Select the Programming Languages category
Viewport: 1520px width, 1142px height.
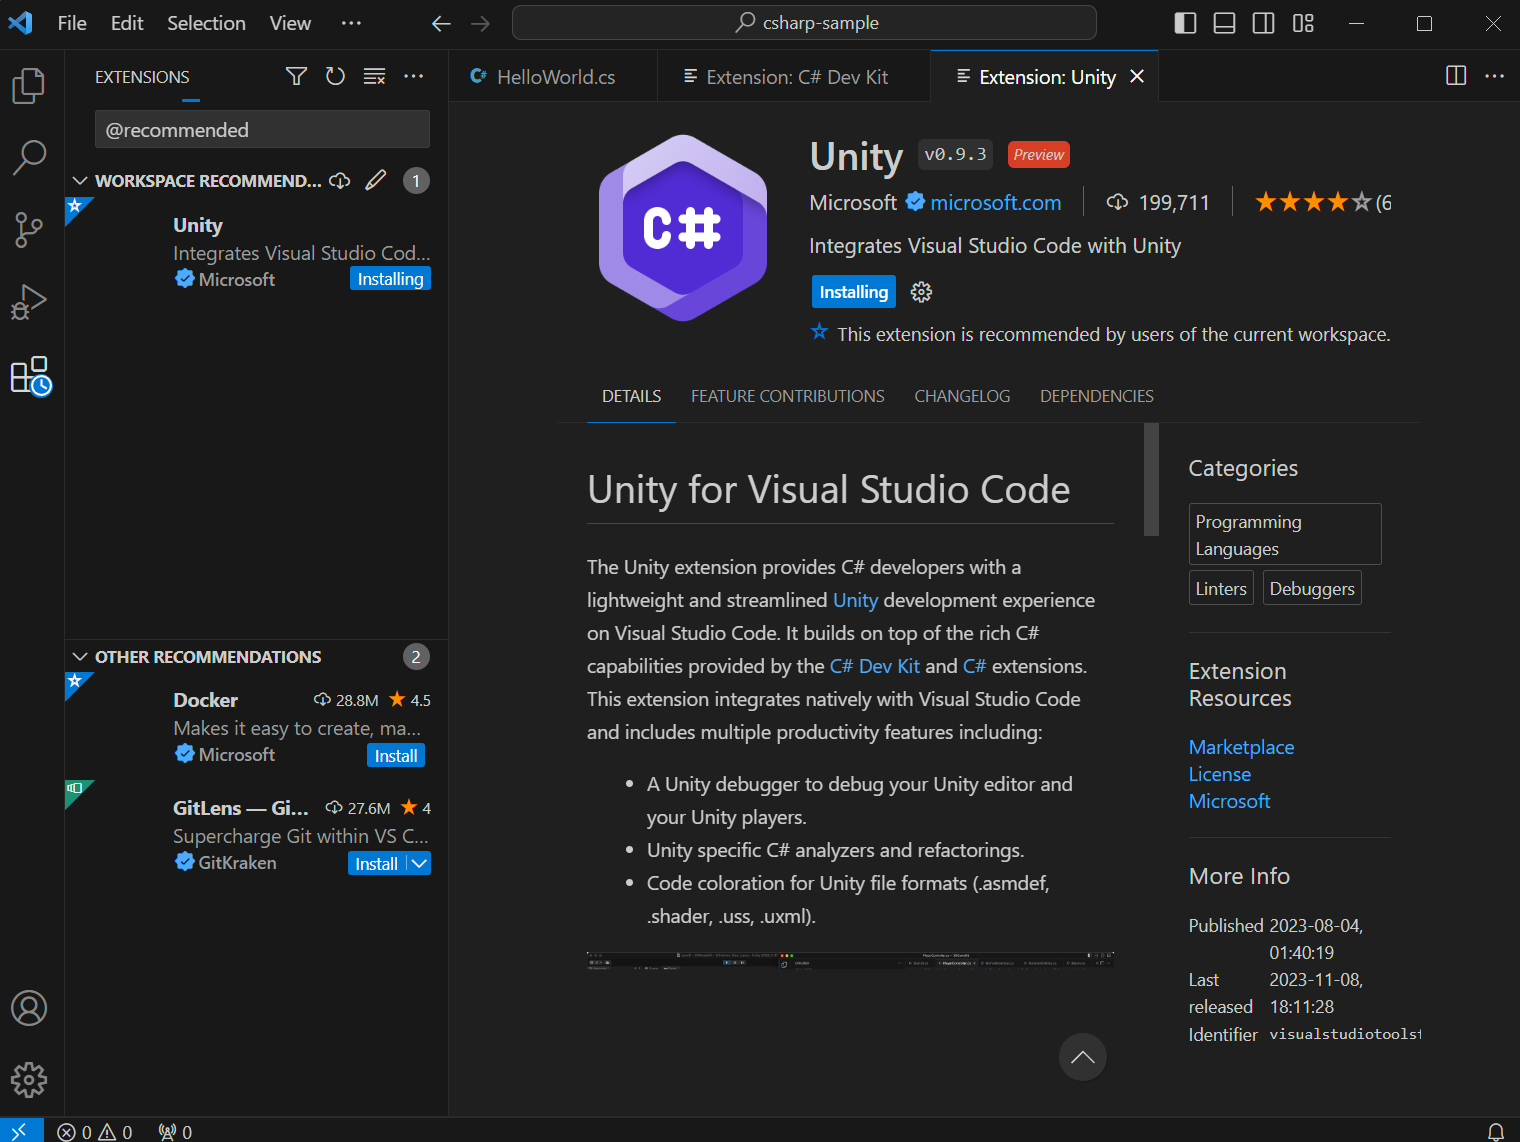1285,535
